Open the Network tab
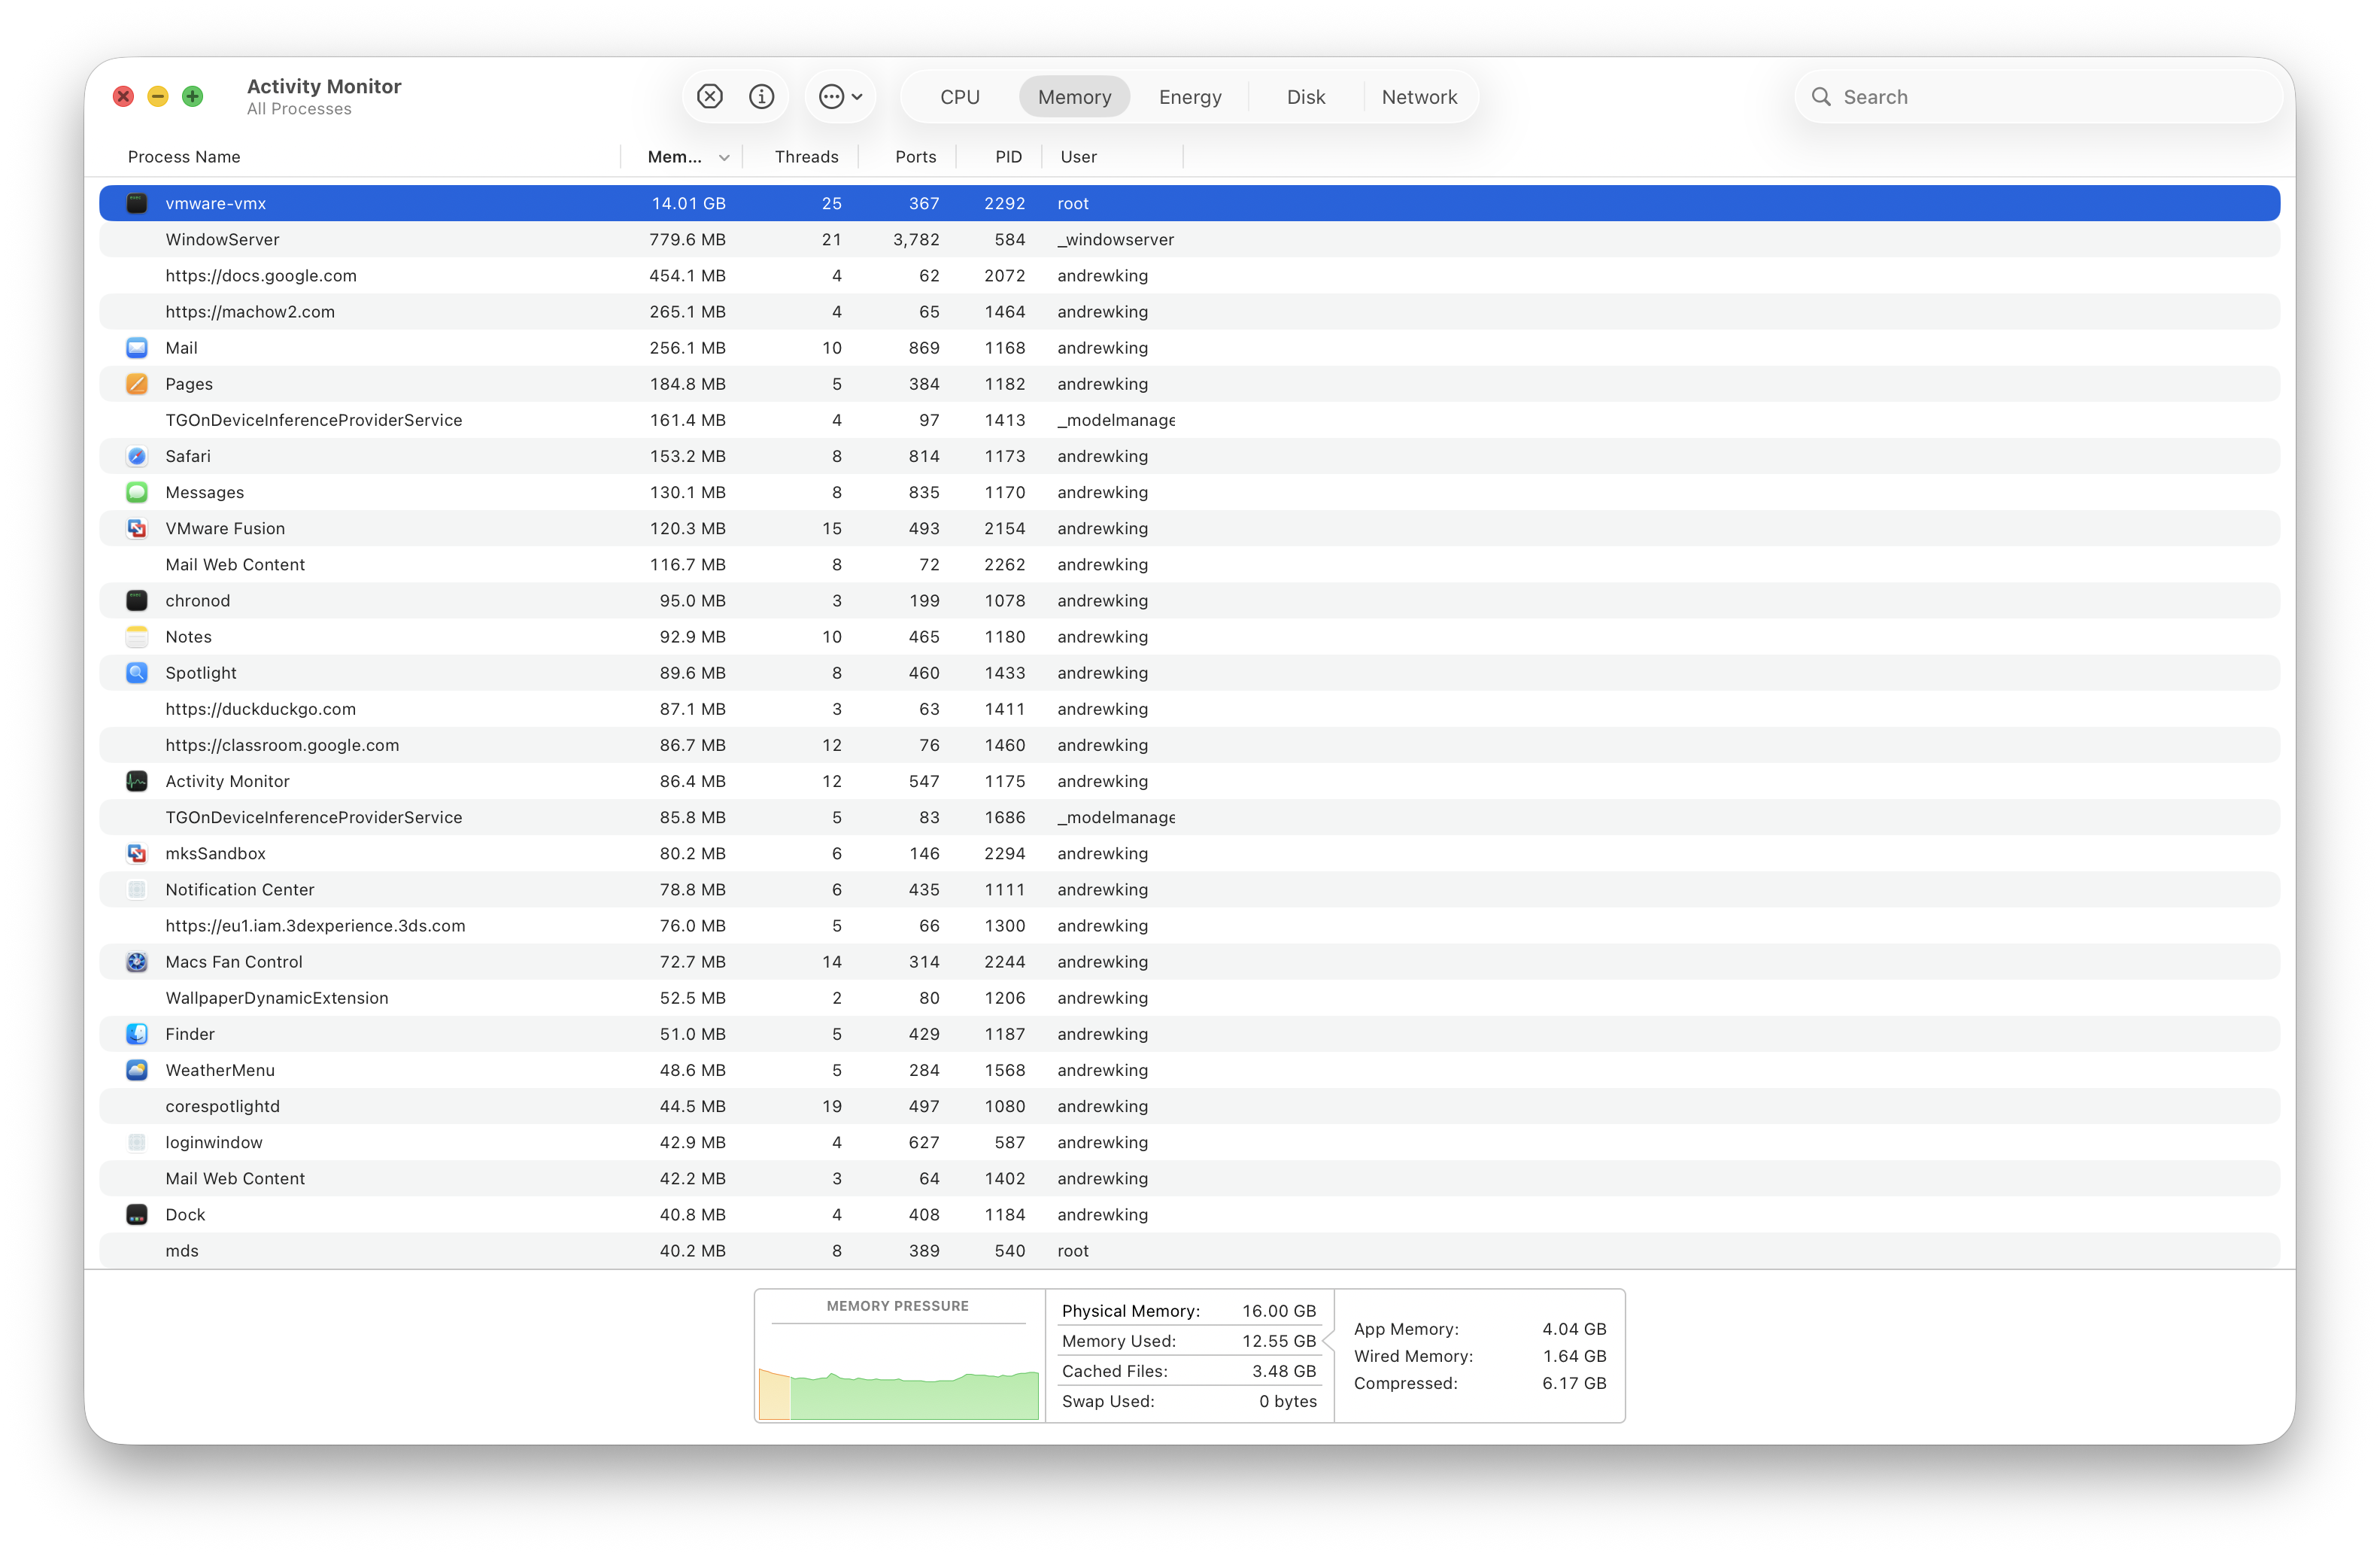The height and width of the screenshot is (1556, 2380). click(x=1419, y=97)
